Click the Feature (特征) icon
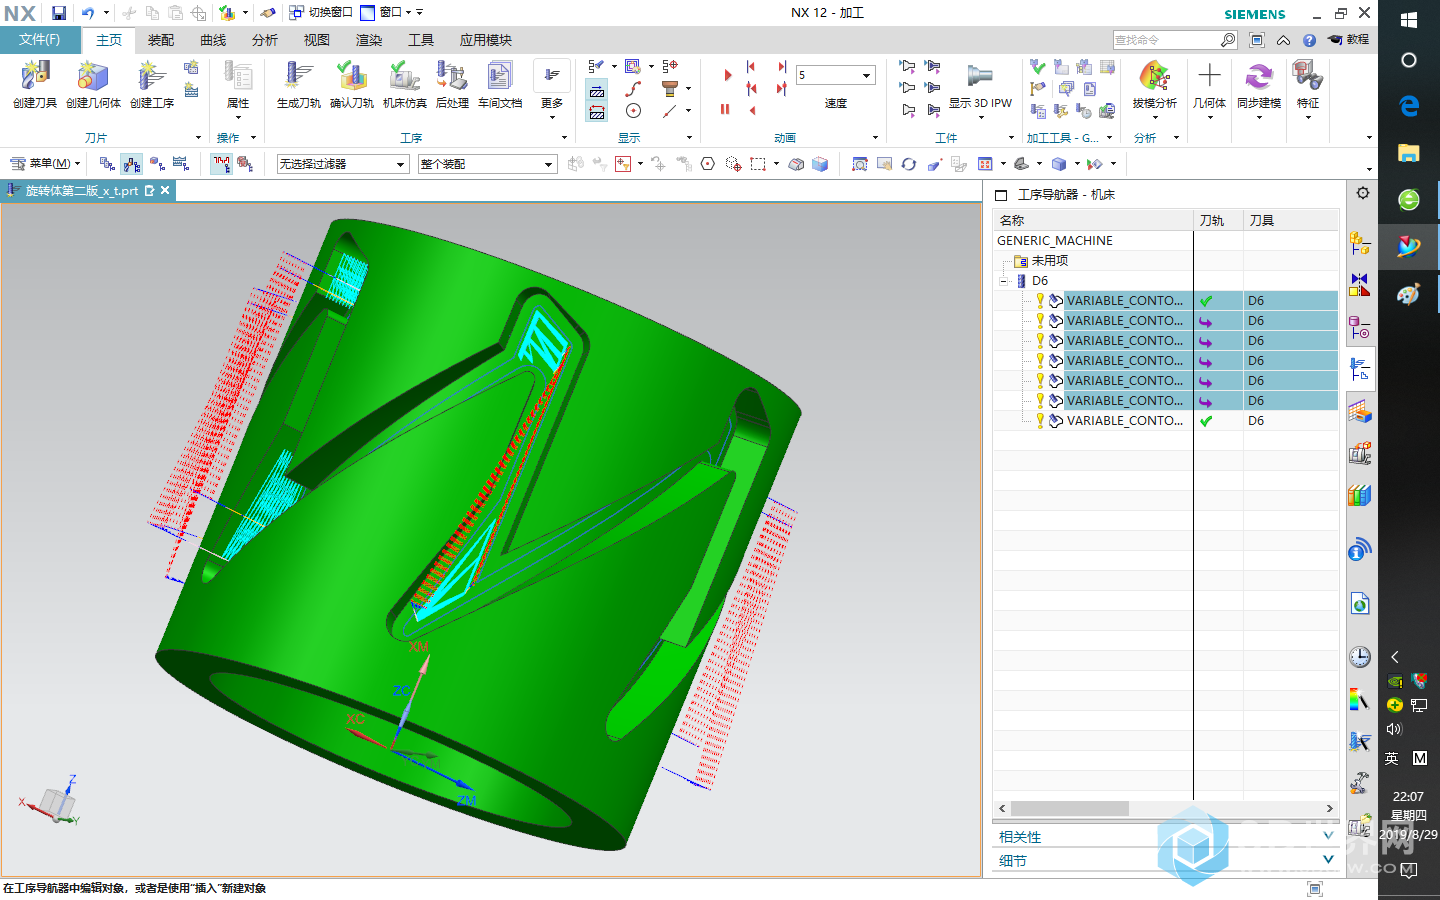The image size is (1440, 900). (1308, 86)
